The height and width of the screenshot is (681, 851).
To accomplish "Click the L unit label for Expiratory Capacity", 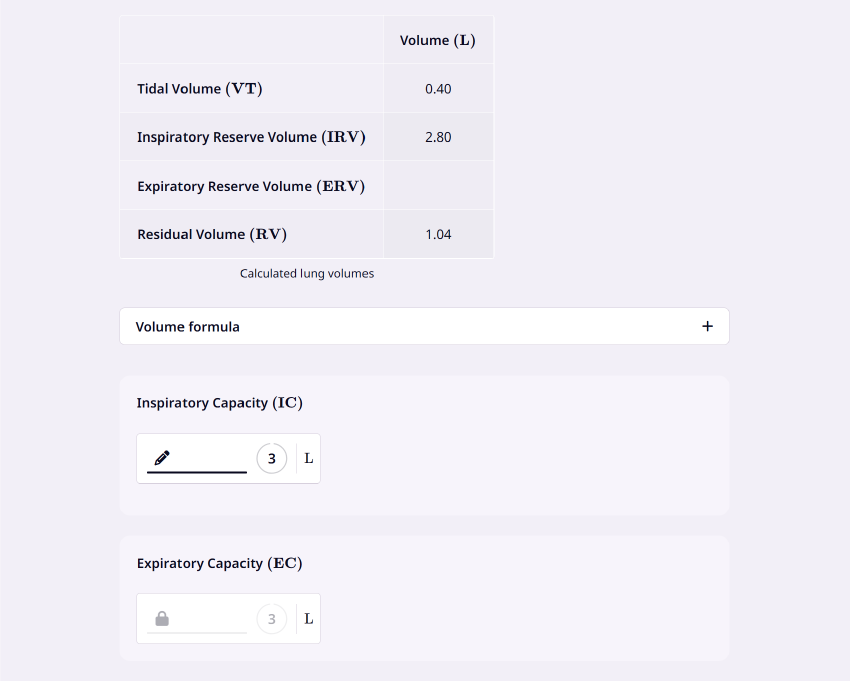I will click(309, 619).
